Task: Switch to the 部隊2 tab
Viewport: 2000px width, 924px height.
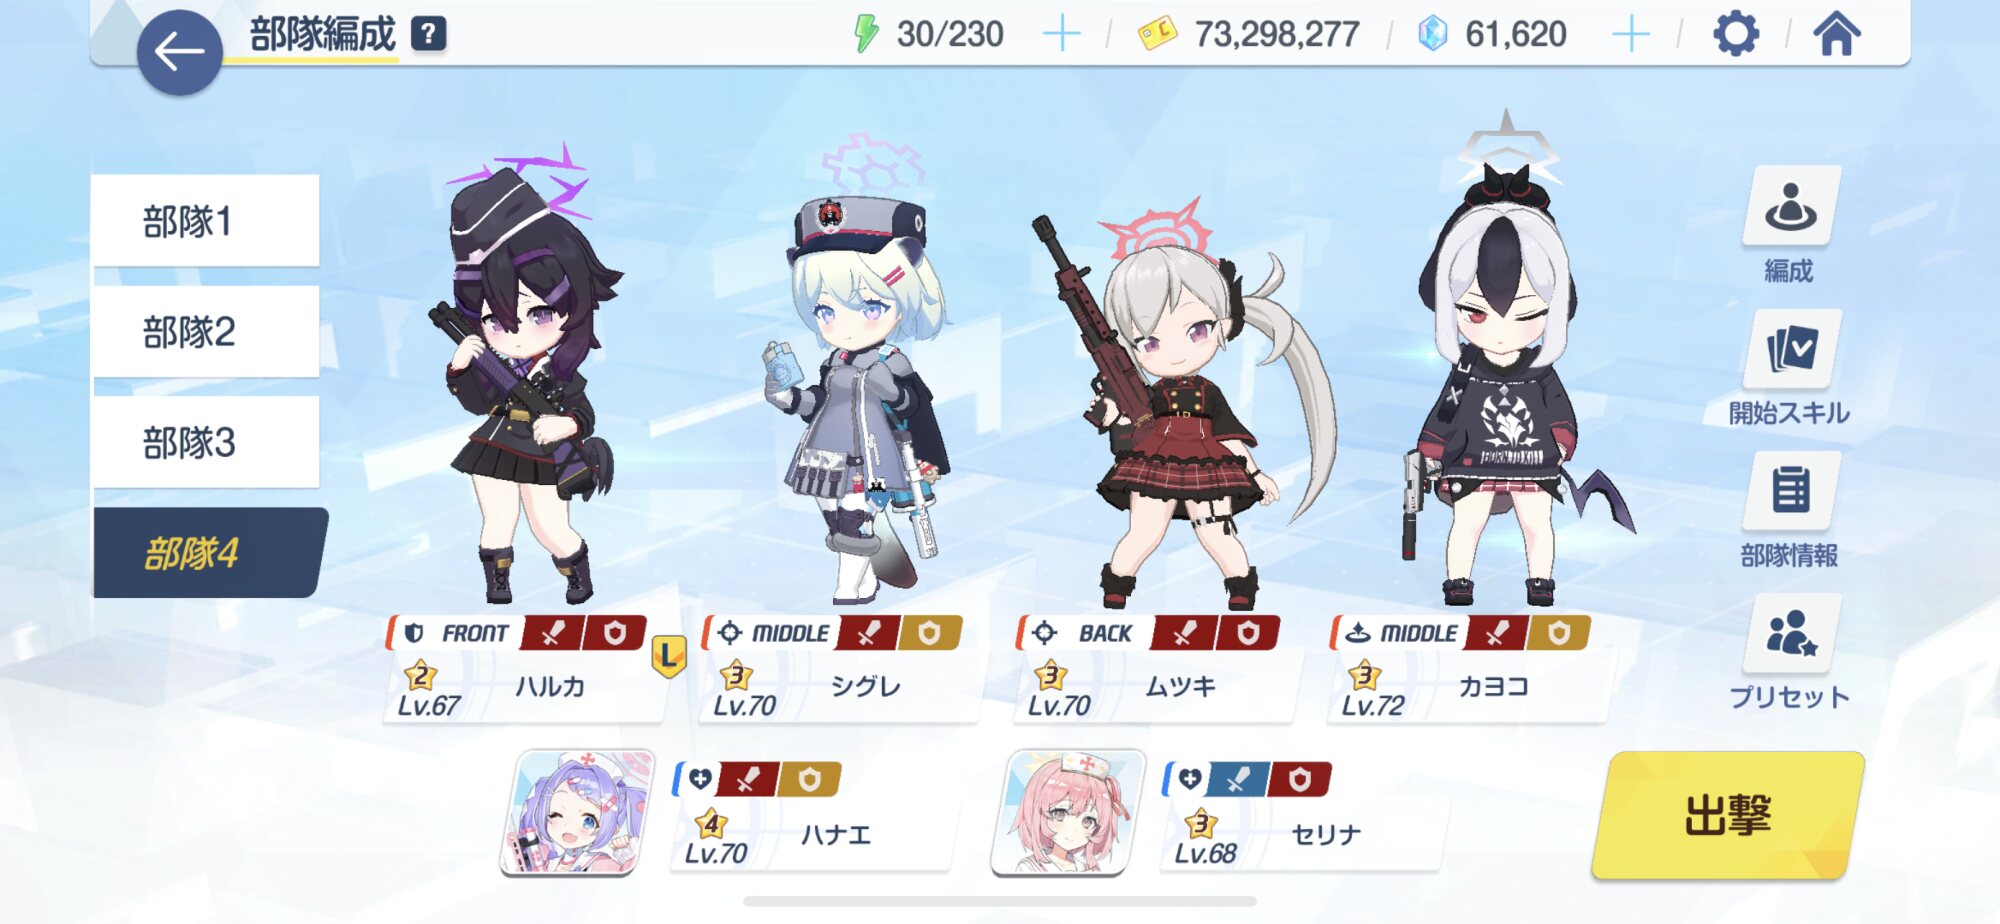Action: coord(206,332)
